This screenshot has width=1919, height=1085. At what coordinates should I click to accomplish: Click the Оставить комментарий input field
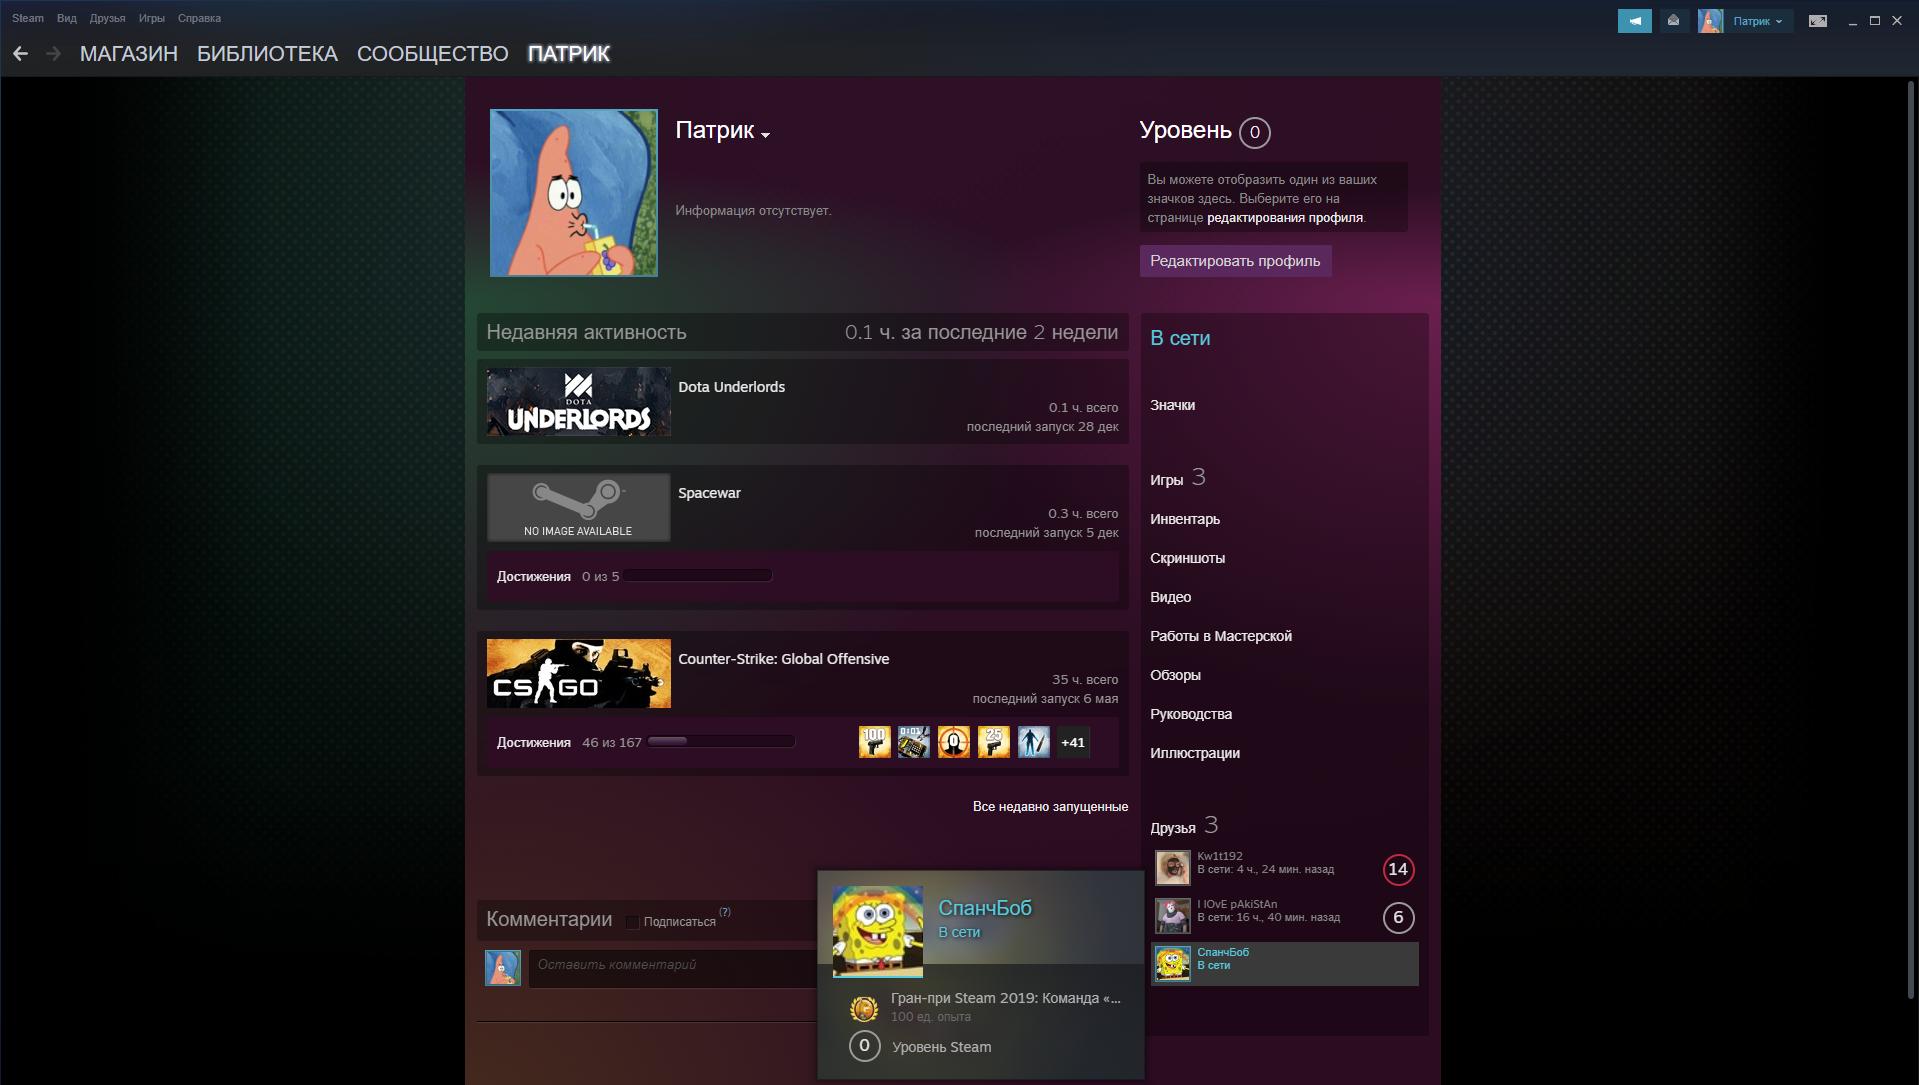tap(673, 968)
